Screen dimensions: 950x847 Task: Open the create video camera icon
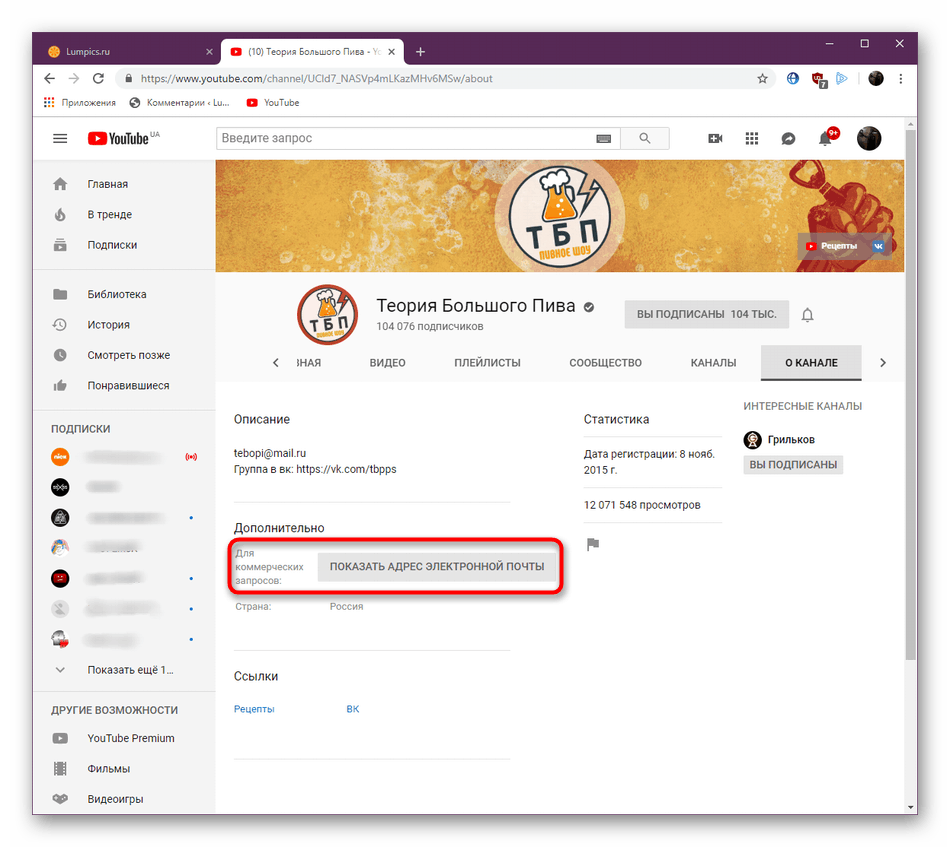click(x=715, y=138)
